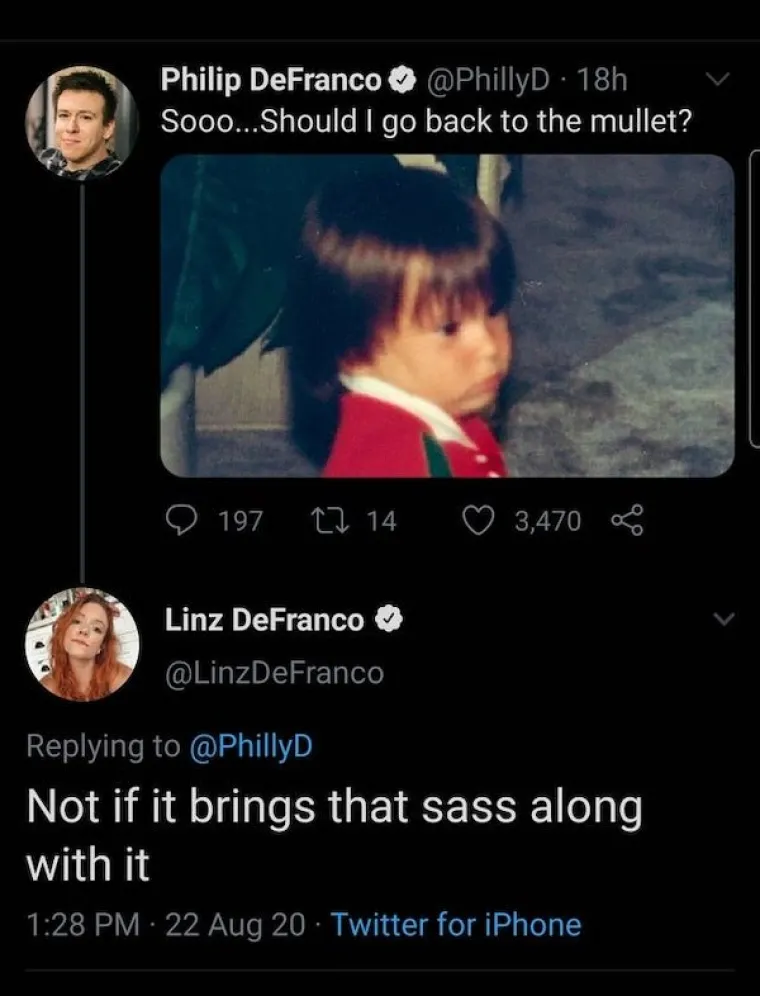The width and height of the screenshot is (760, 996).
Task: Open Linz DeFranco's profile picture
Action: 83,645
